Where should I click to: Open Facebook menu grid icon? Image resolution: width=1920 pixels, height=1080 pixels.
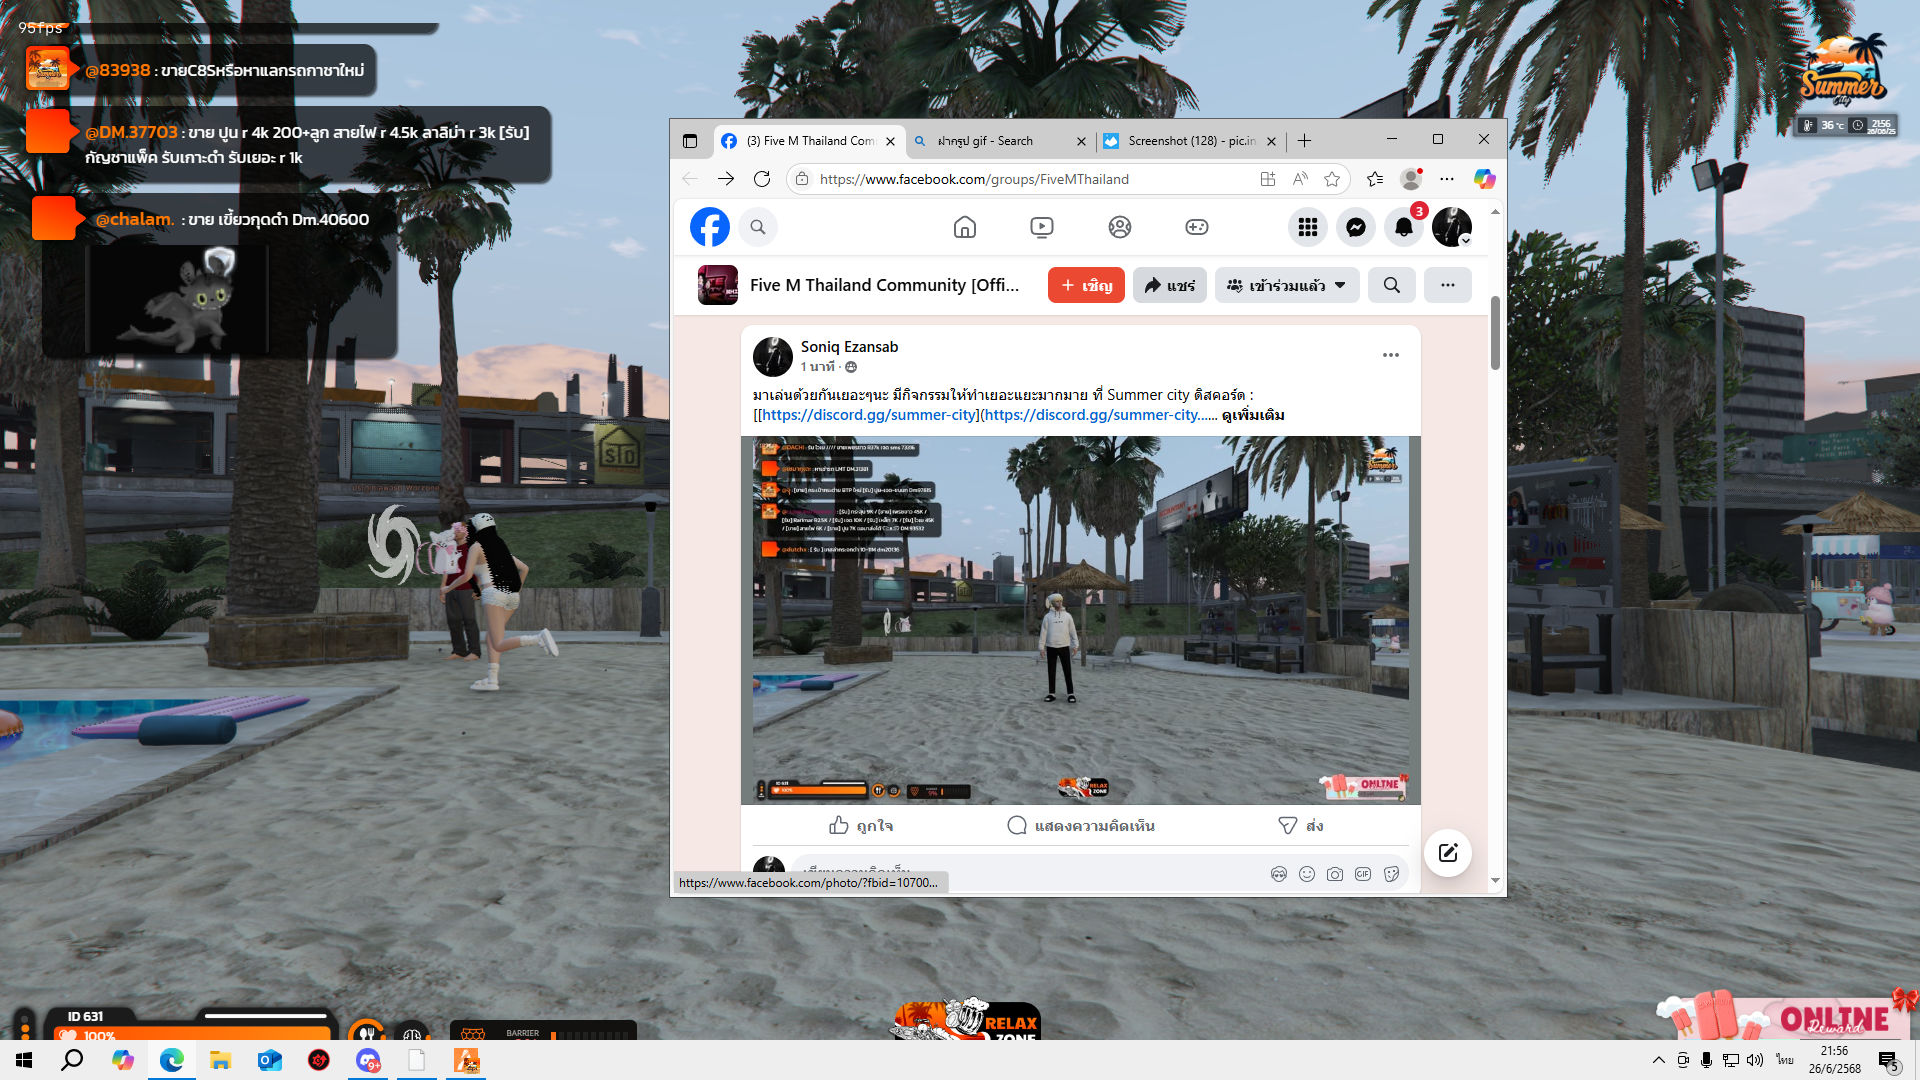point(1307,228)
